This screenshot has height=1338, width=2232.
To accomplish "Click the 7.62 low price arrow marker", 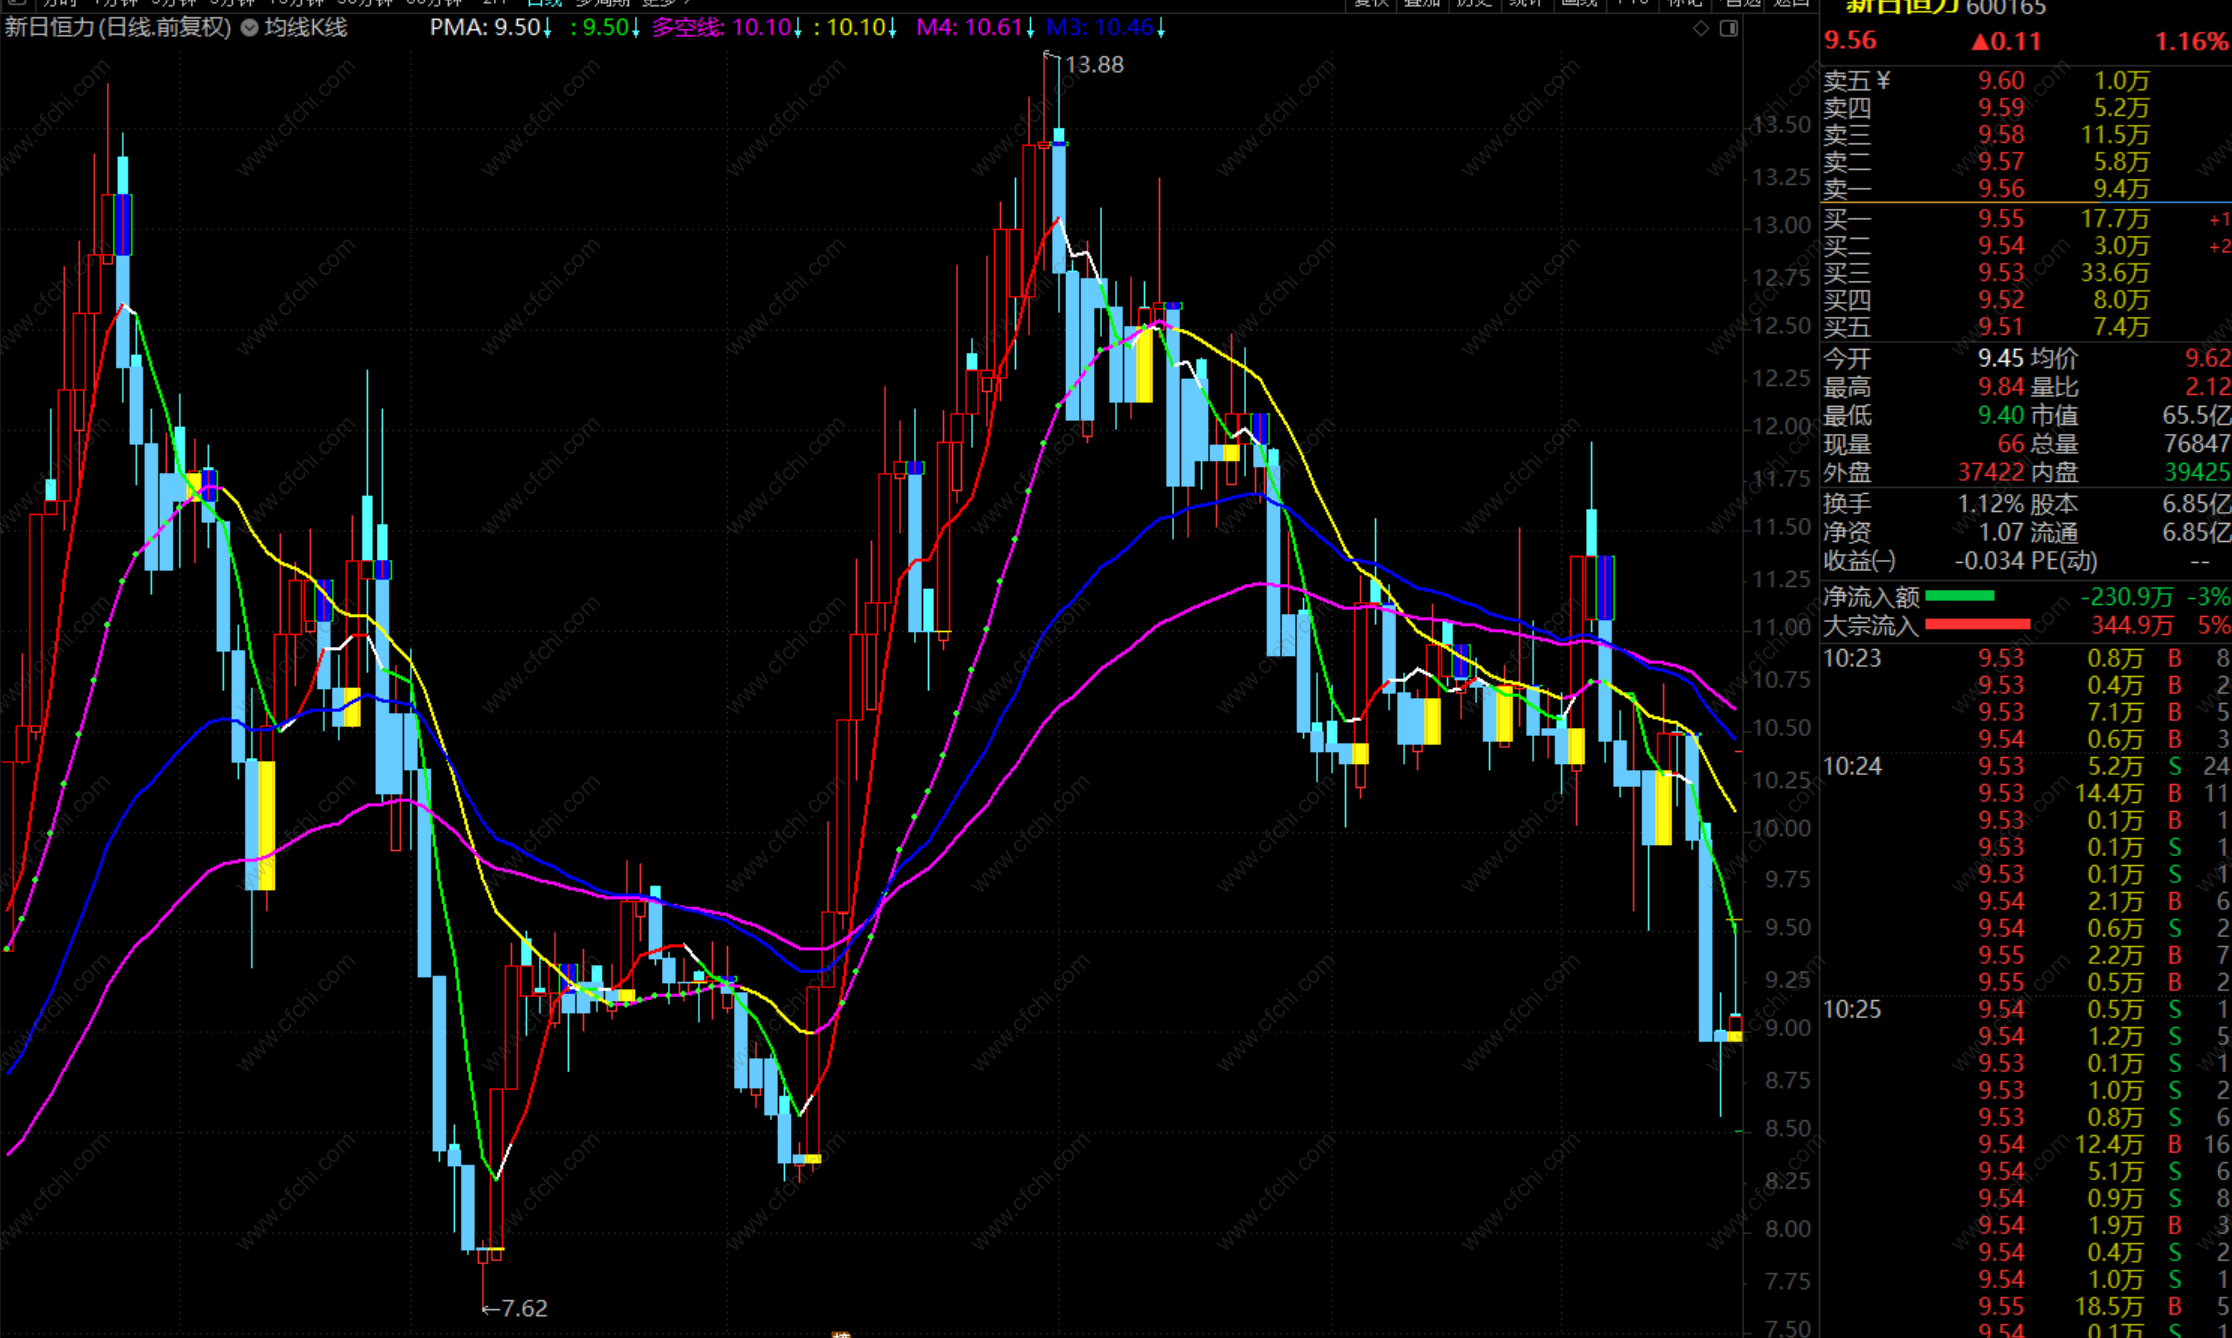I will [514, 1308].
